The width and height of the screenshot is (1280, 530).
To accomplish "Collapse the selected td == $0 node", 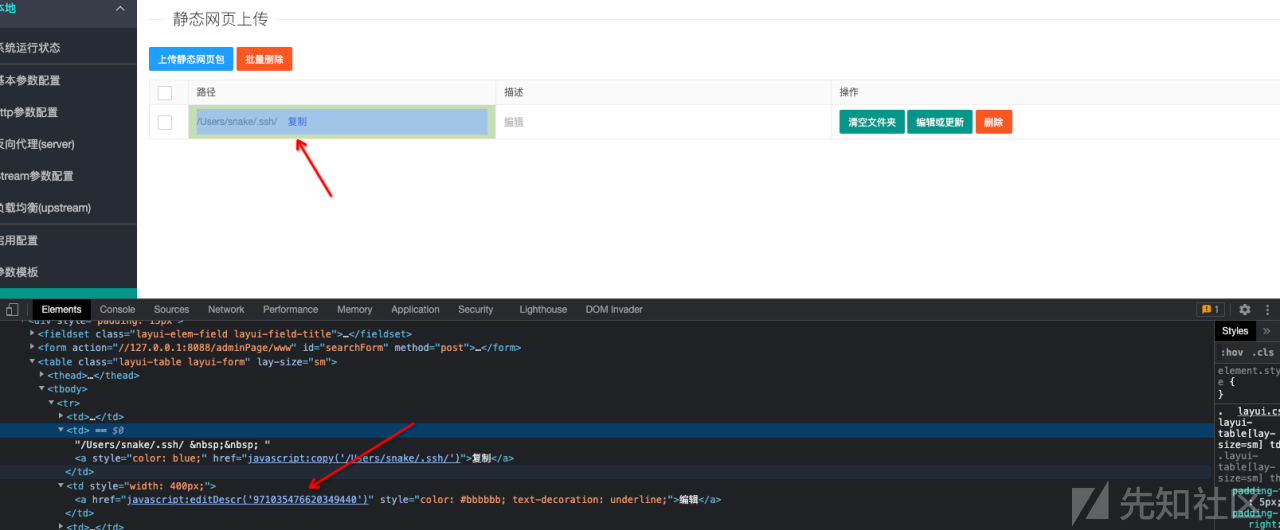I will coord(61,430).
